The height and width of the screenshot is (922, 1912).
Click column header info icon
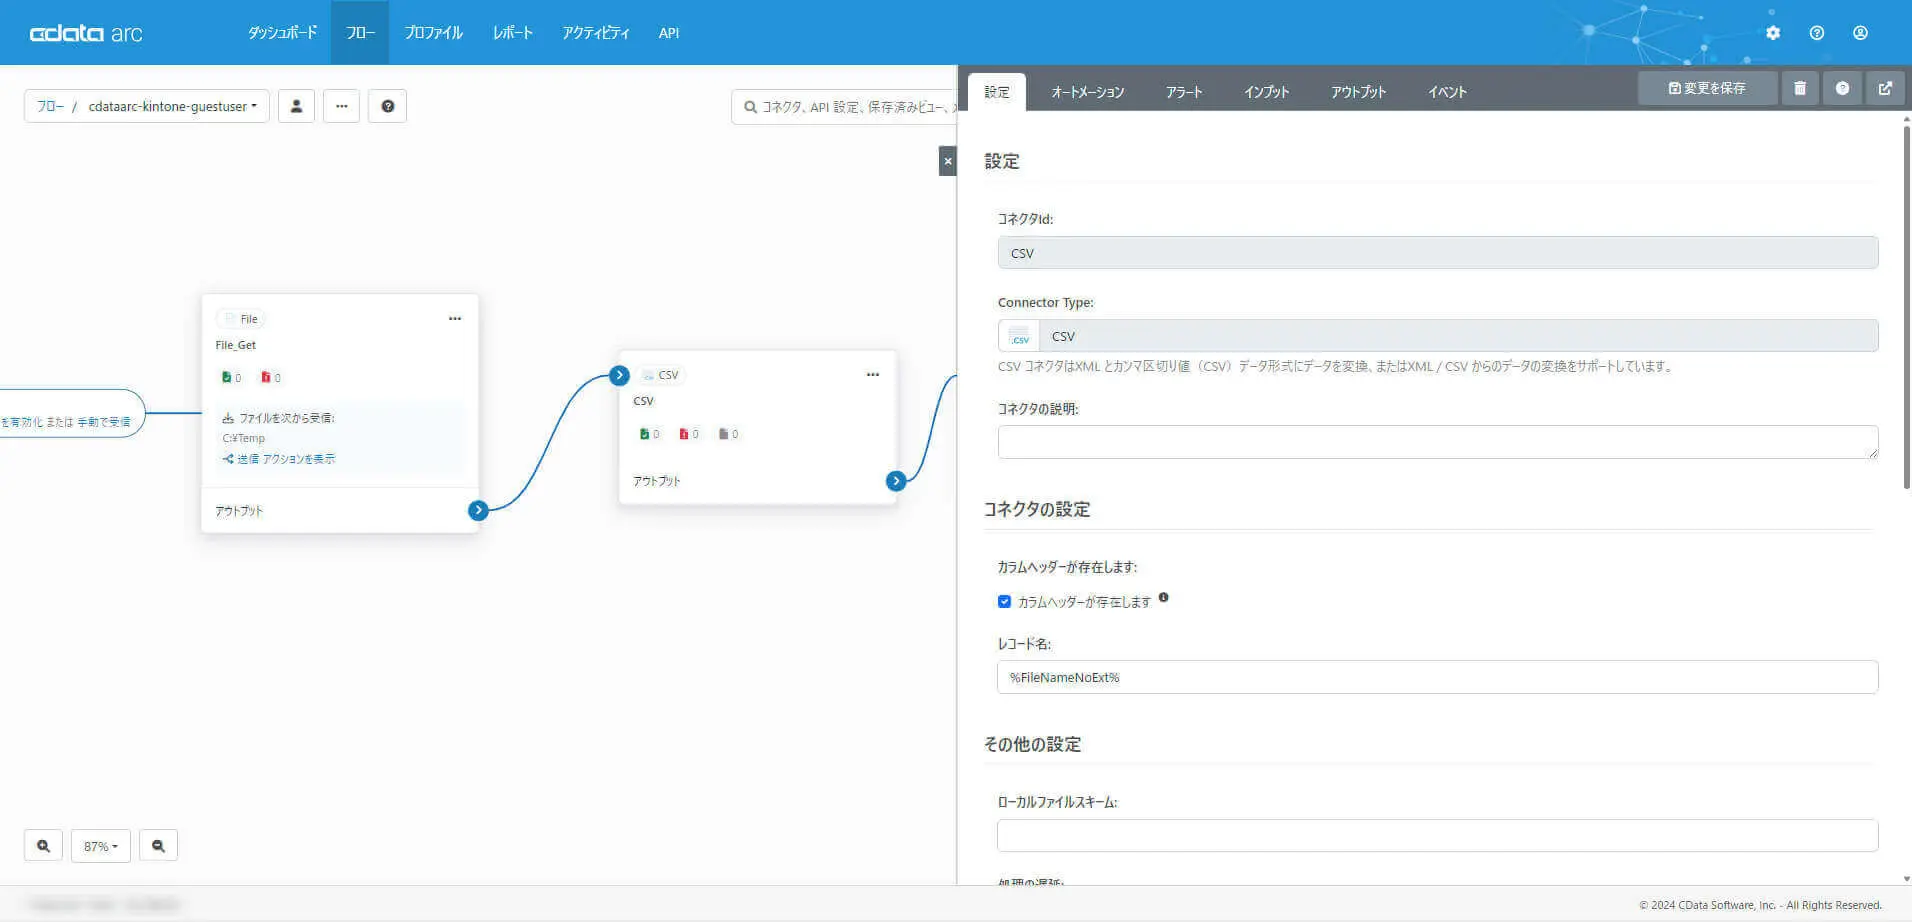[x=1163, y=598]
